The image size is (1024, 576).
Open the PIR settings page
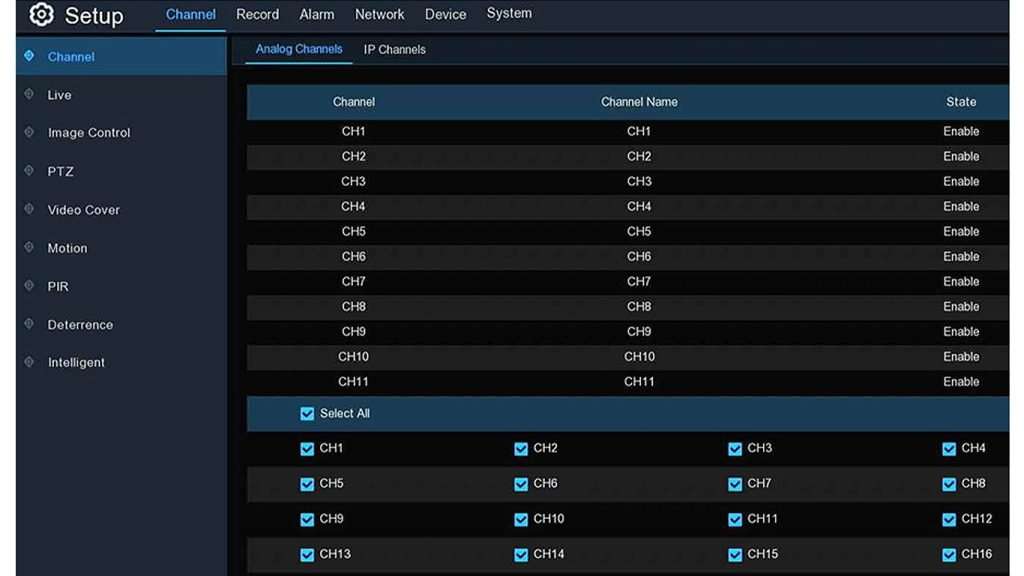coord(57,286)
